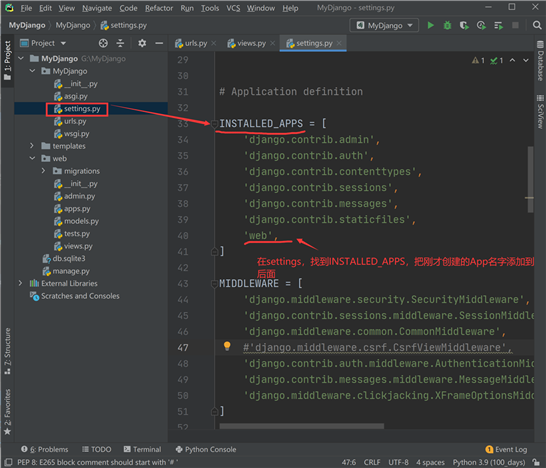Open the TODO tool window

[x=96, y=449]
